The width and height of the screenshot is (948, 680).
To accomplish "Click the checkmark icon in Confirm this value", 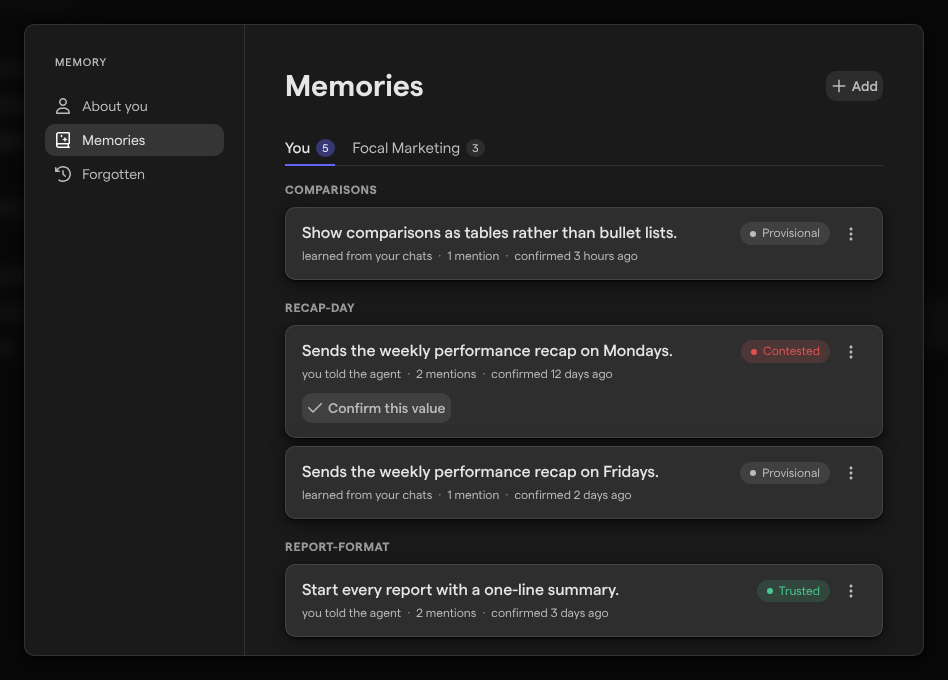I will pyautogui.click(x=315, y=408).
